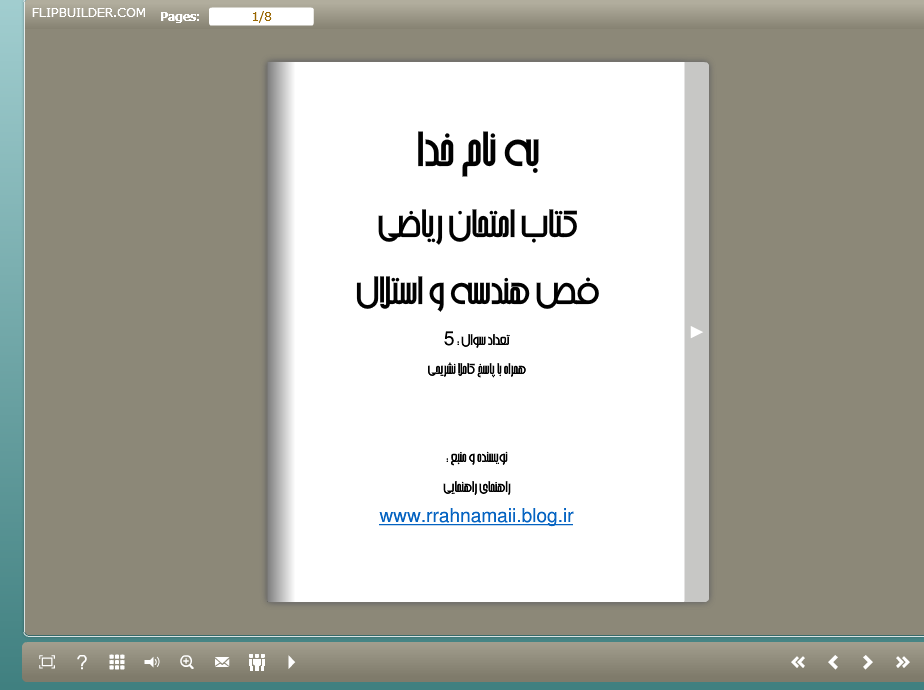Go to the next page arrow in toolbar
The width and height of the screenshot is (924, 690).
pyautogui.click(x=868, y=662)
